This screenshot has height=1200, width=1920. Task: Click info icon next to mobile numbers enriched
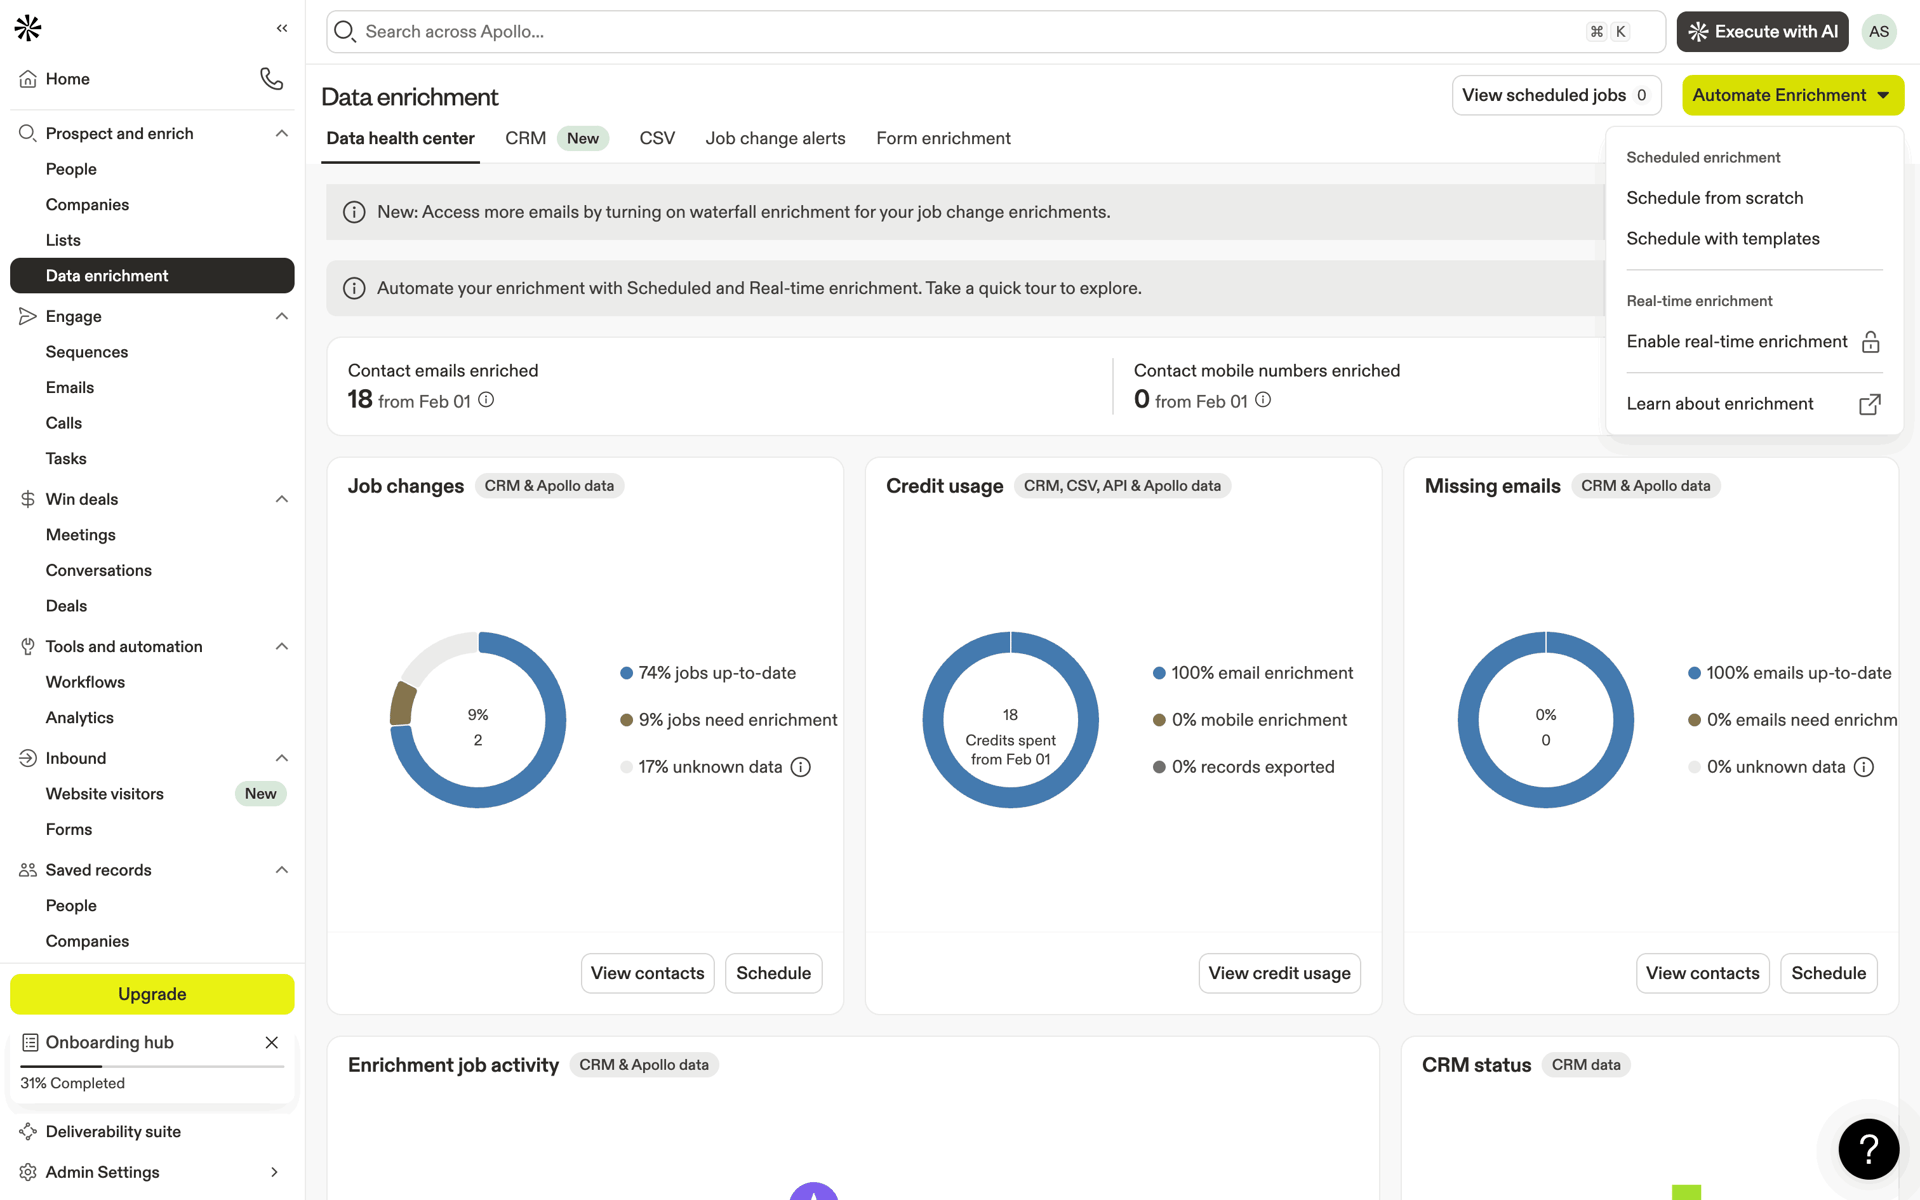click(x=1263, y=400)
